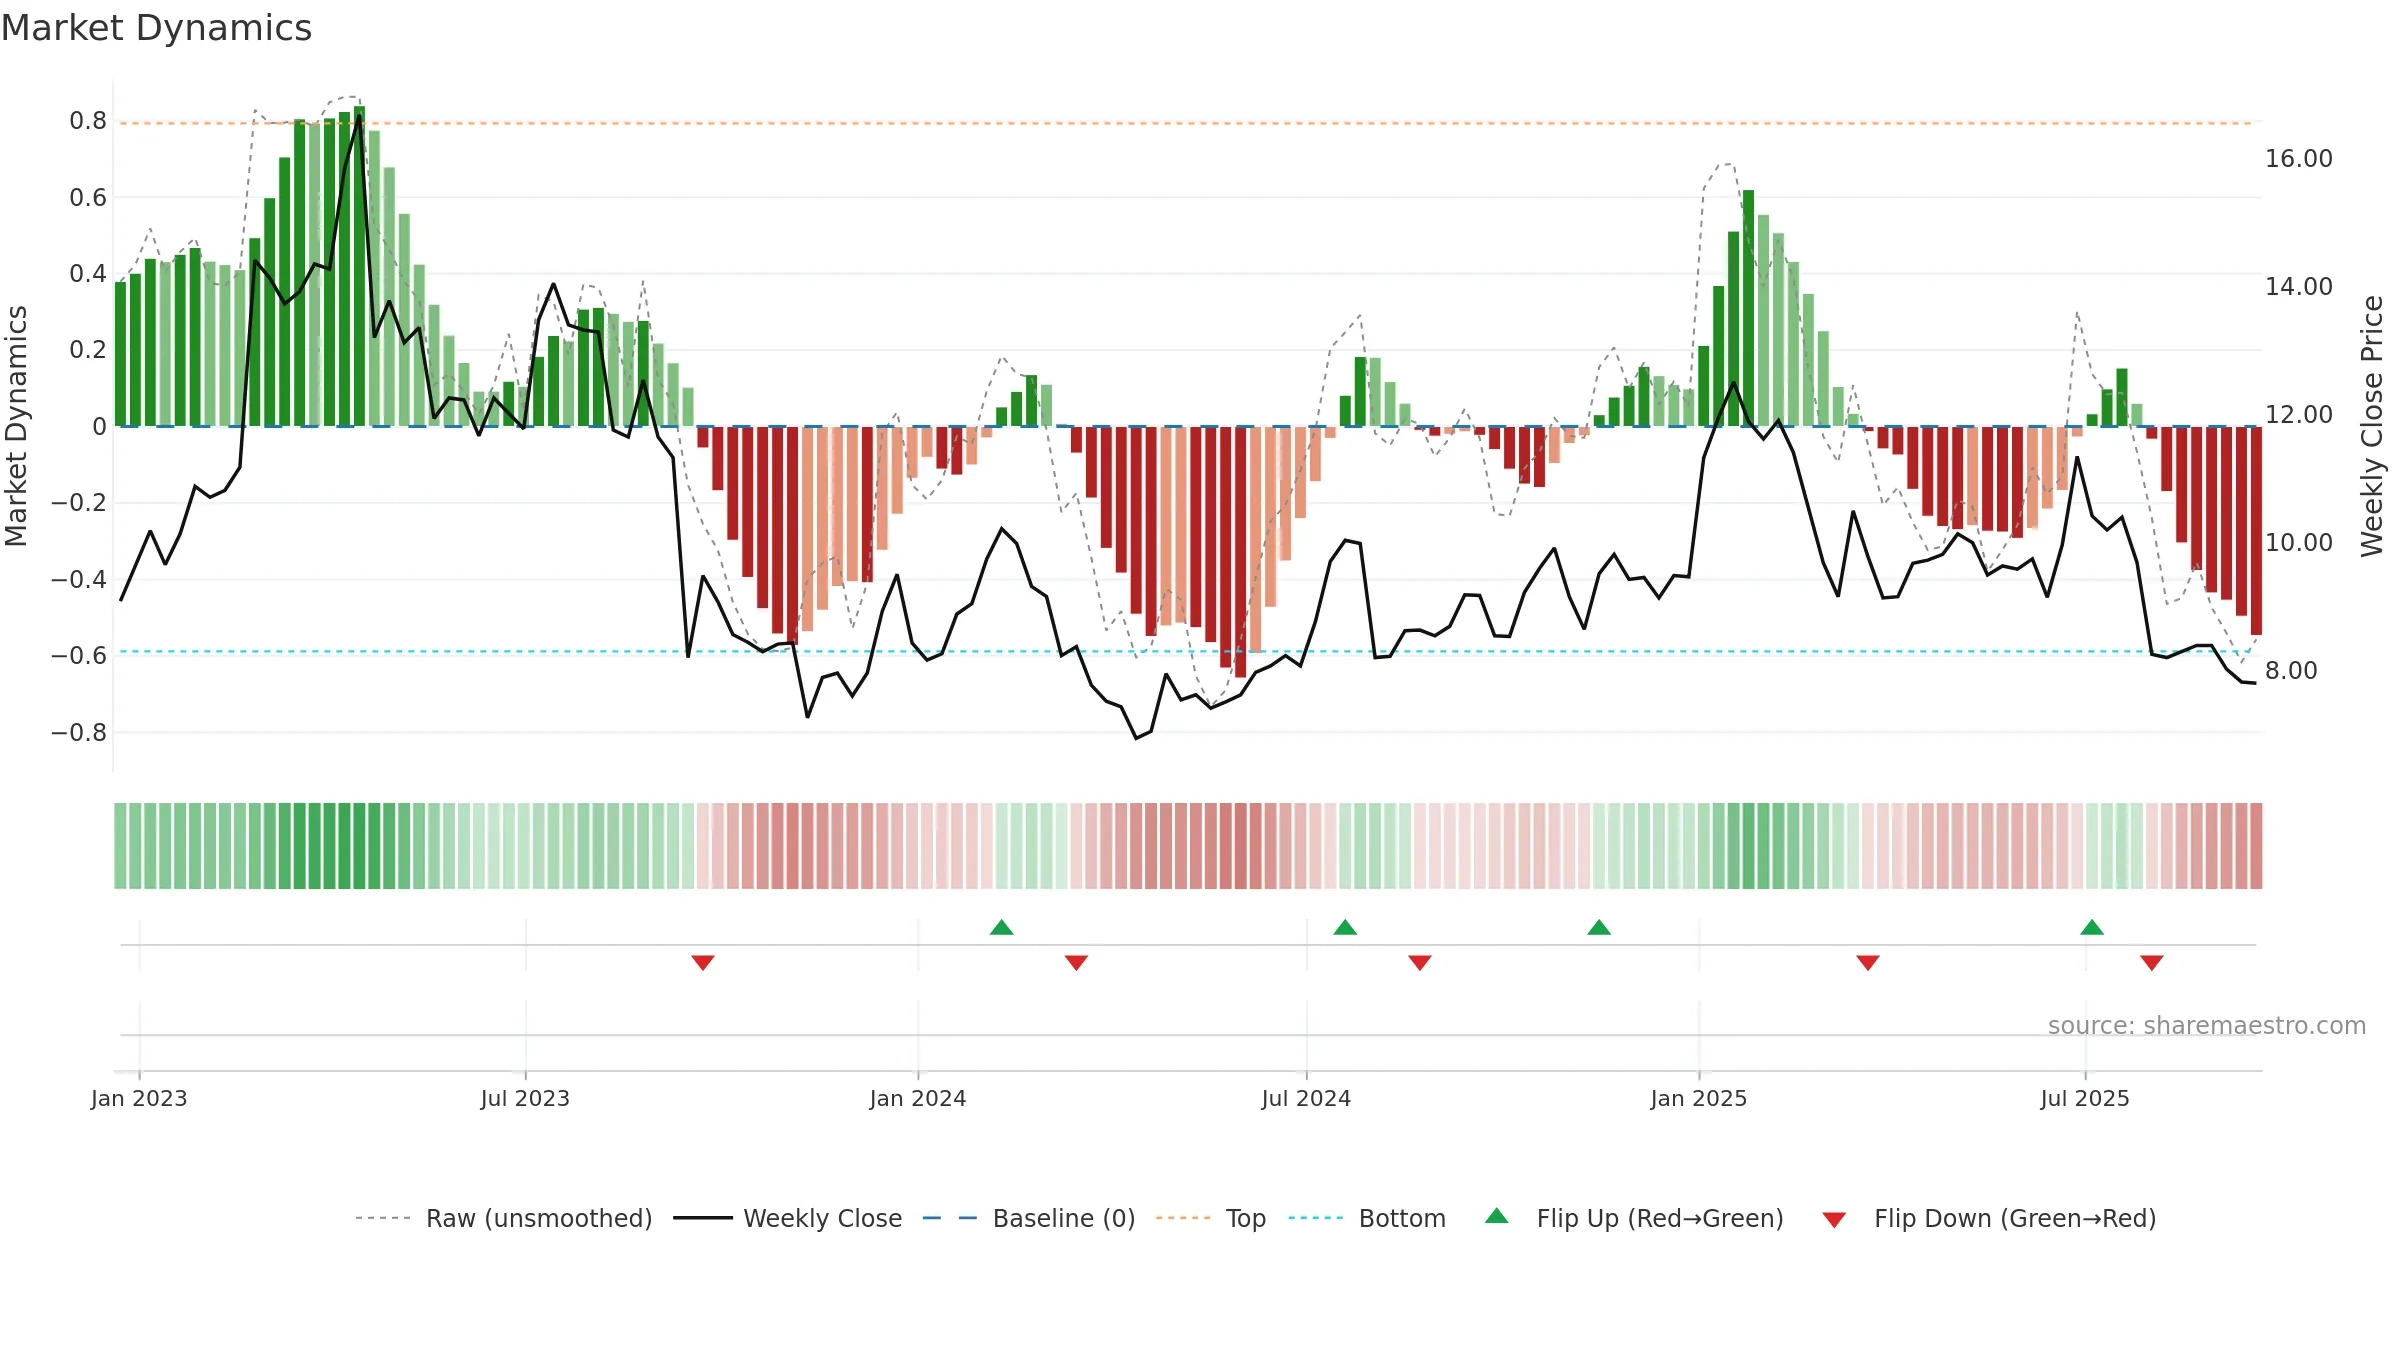Image resolution: width=2400 pixels, height=1350 pixels.
Task: Click the tallest green bar in early 2025
Action: 1748,308
